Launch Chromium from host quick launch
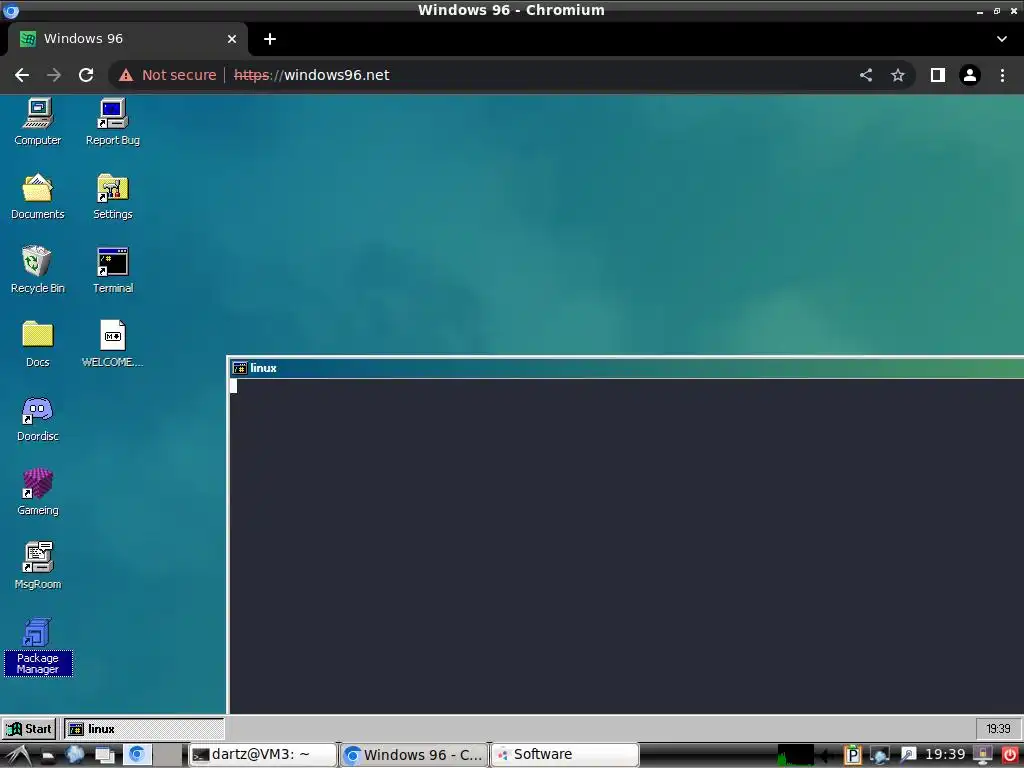 coord(136,755)
